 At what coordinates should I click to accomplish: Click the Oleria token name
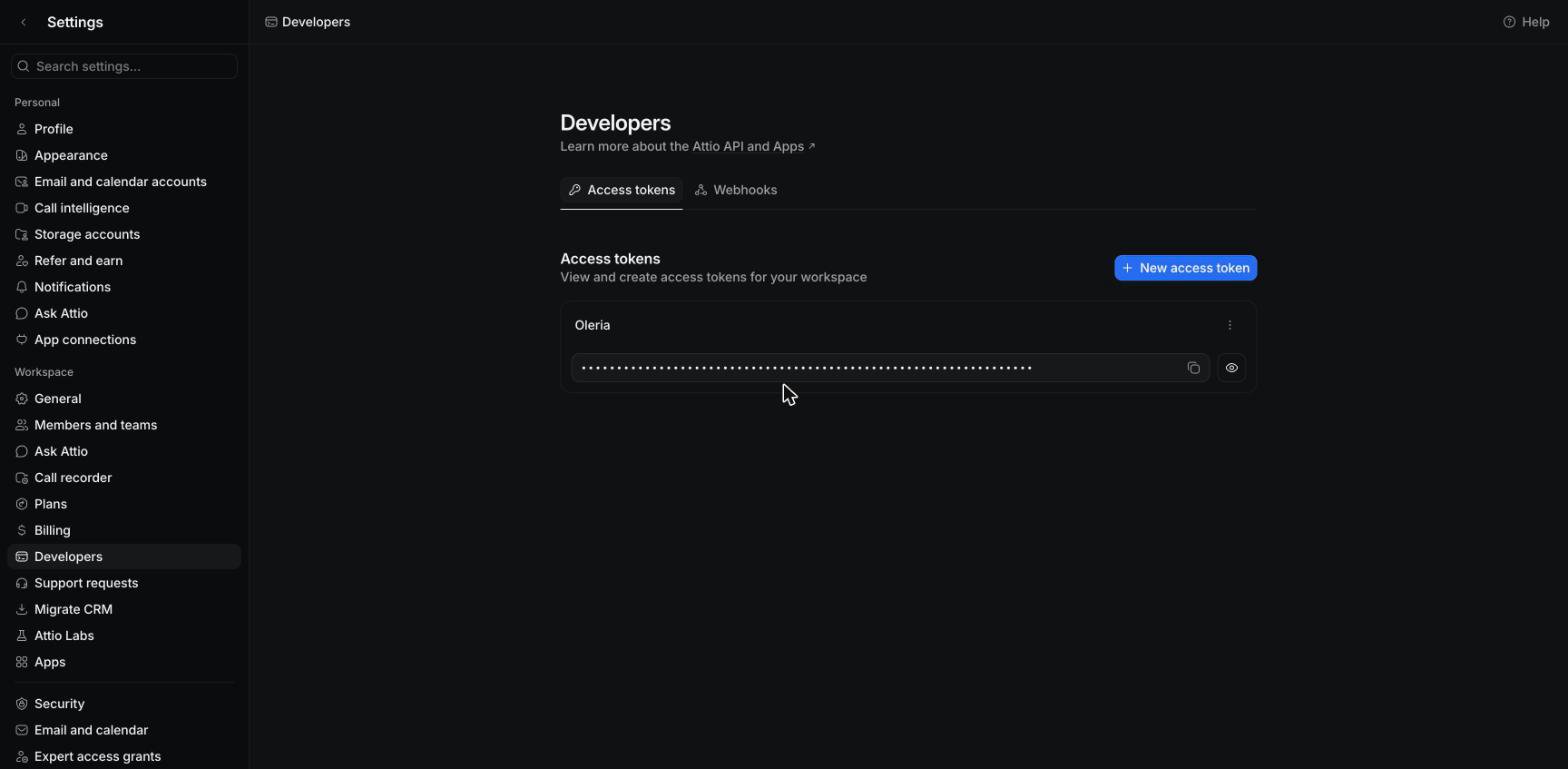592,325
